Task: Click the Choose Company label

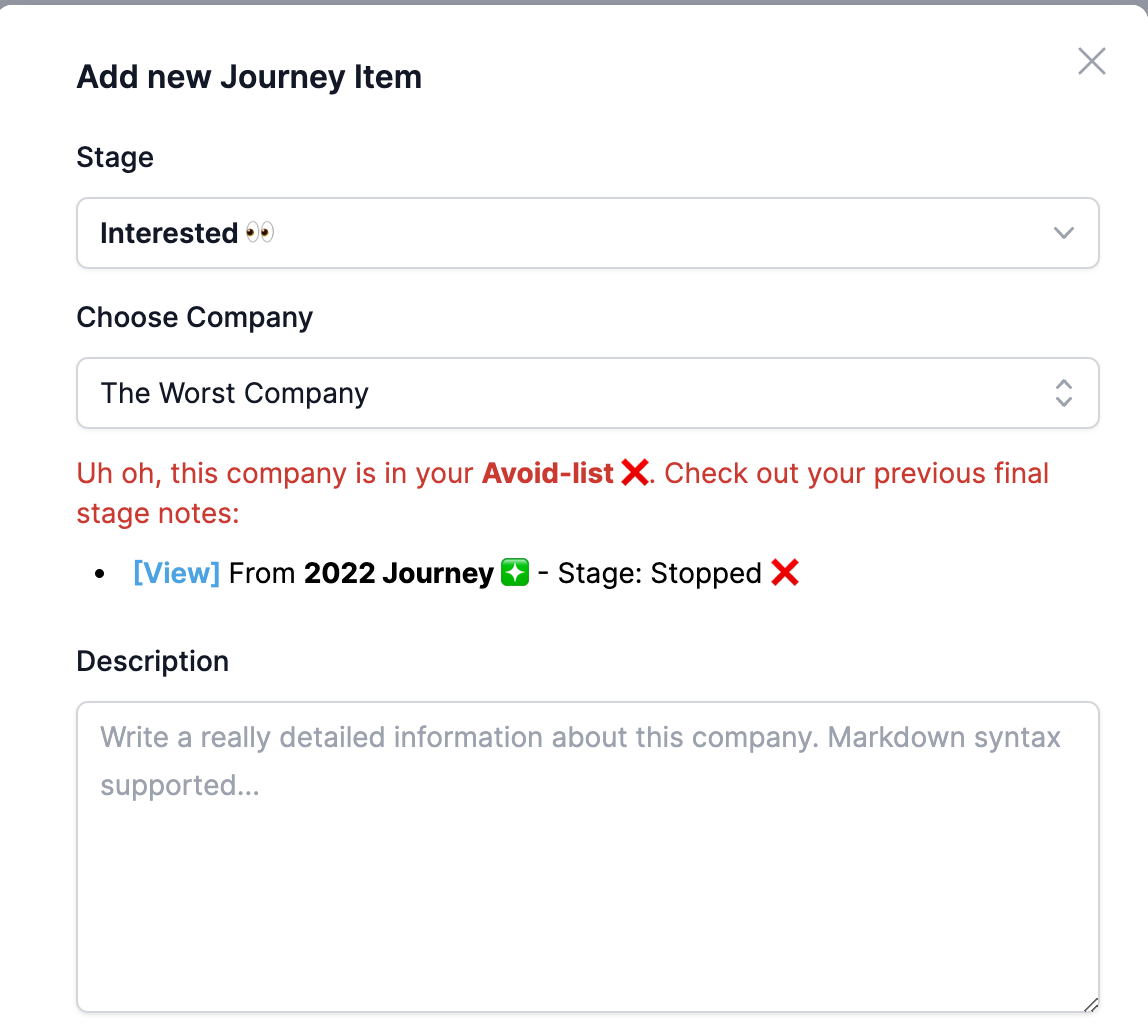Action: tap(195, 318)
